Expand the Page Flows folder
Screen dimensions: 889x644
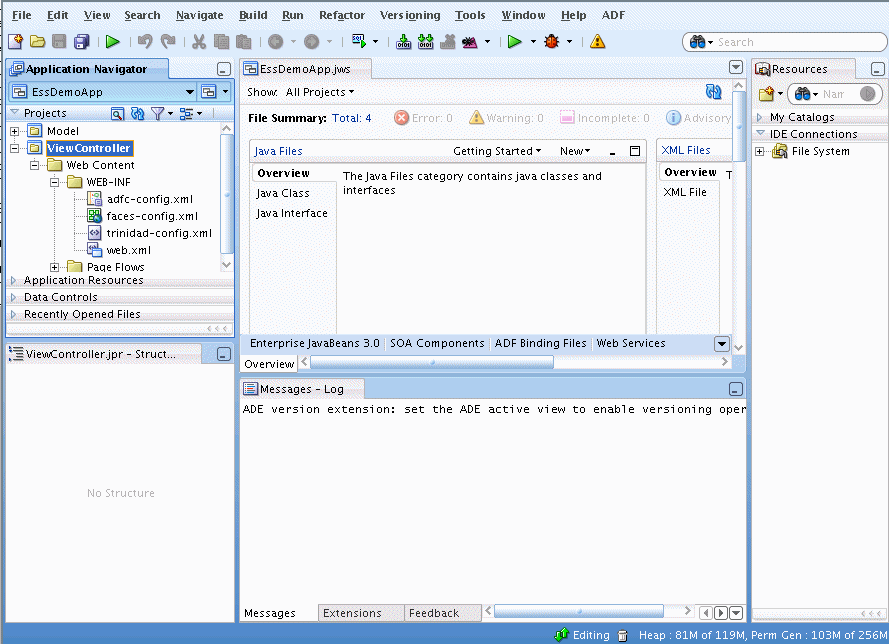tap(56, 266)
